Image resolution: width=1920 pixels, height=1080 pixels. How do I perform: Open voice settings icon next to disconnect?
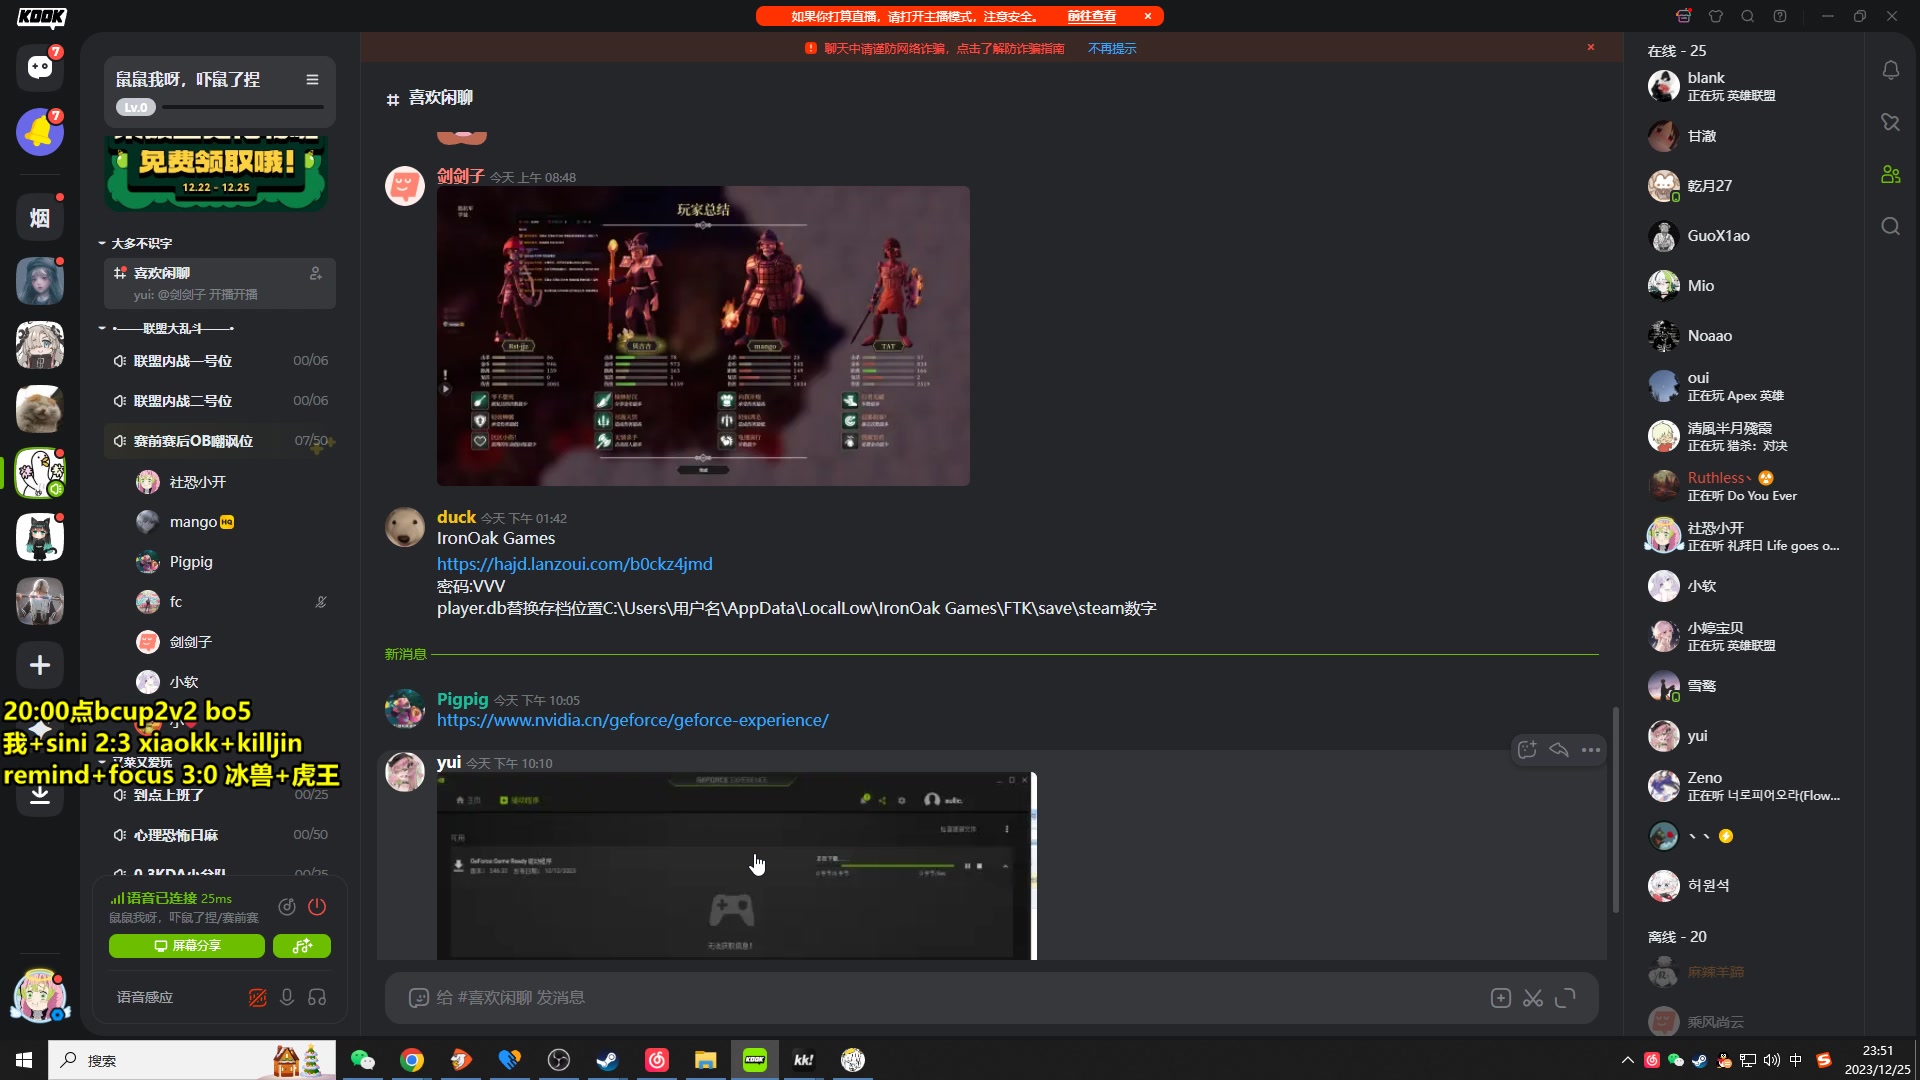click(287, 907)
